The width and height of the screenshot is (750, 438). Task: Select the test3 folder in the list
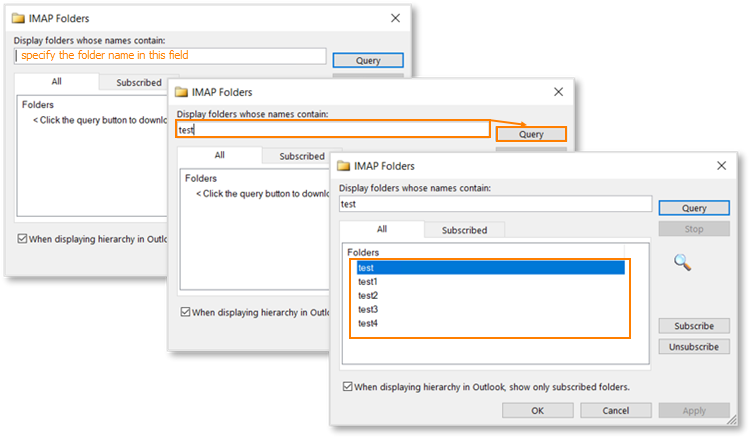(x=368, y=310)
